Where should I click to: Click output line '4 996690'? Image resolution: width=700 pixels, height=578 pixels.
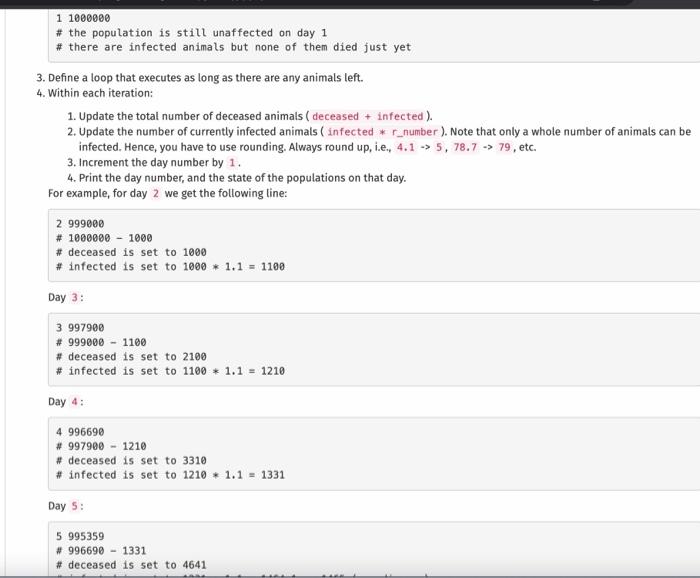[80, 432]
